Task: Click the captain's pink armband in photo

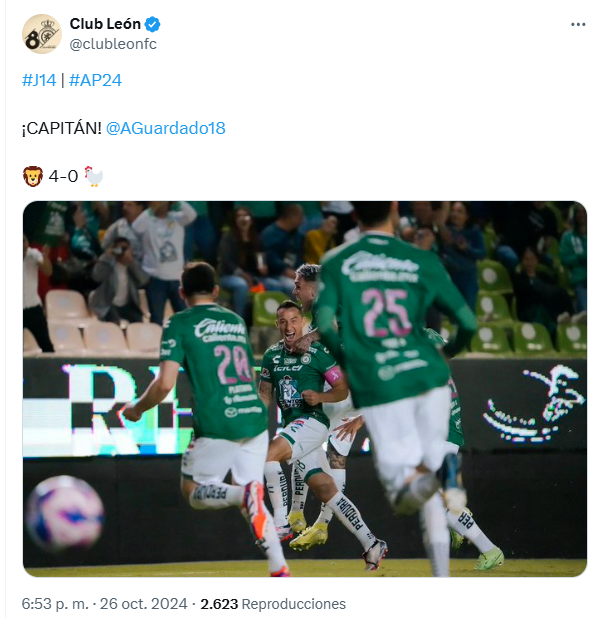Action: click(333, 374)
